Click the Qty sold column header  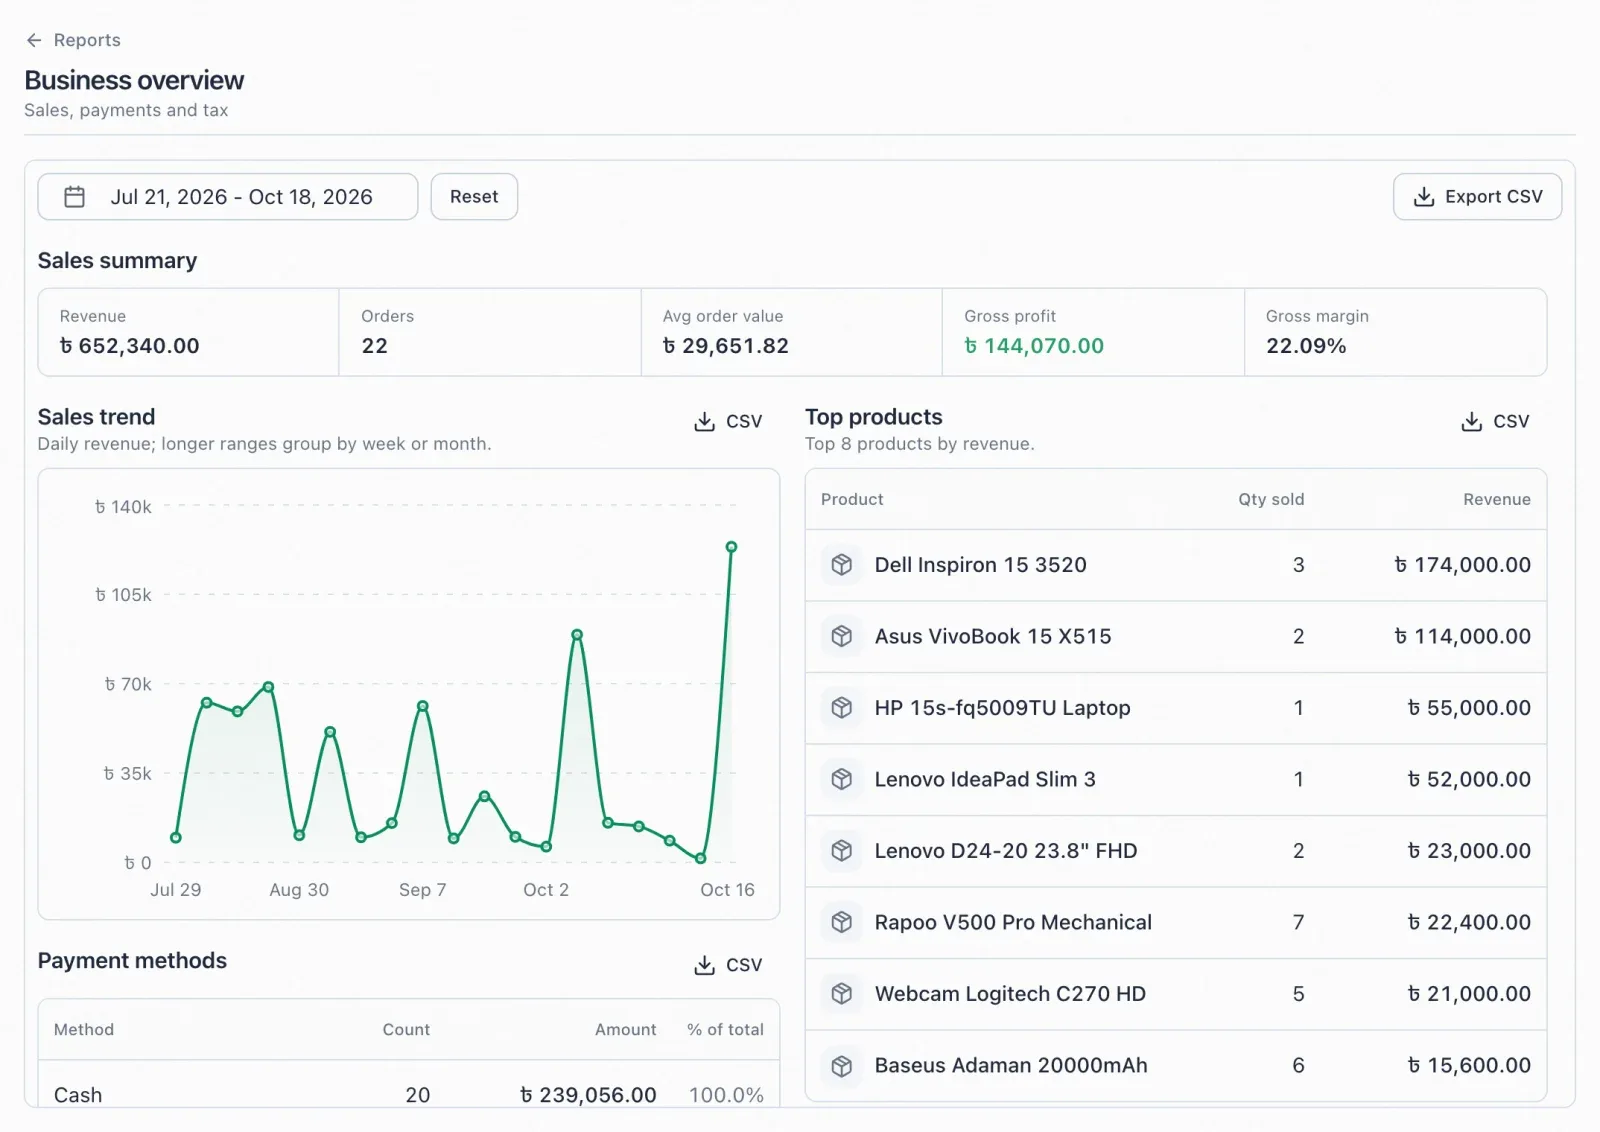(1271, 499)
